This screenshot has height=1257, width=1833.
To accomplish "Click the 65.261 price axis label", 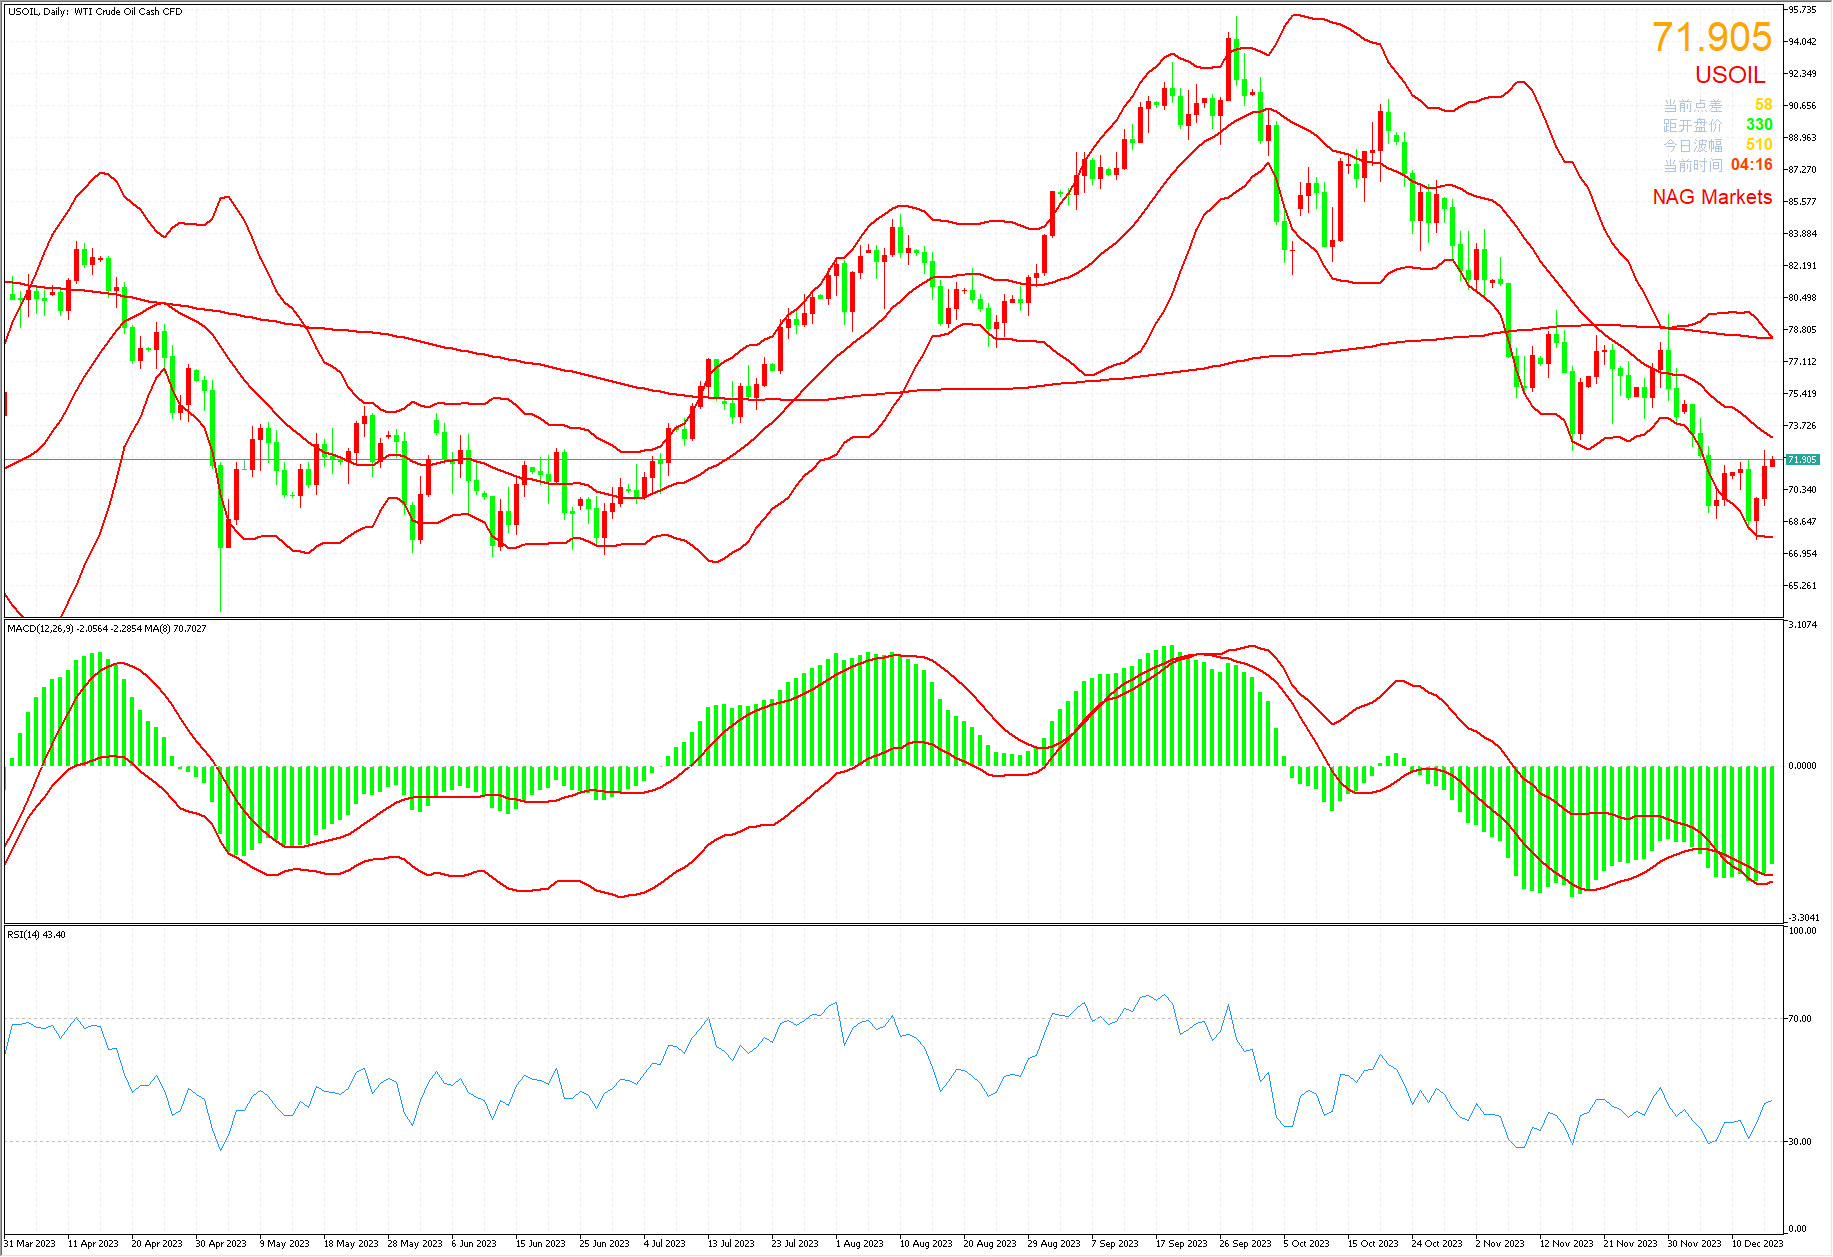I will (1802, 586).
